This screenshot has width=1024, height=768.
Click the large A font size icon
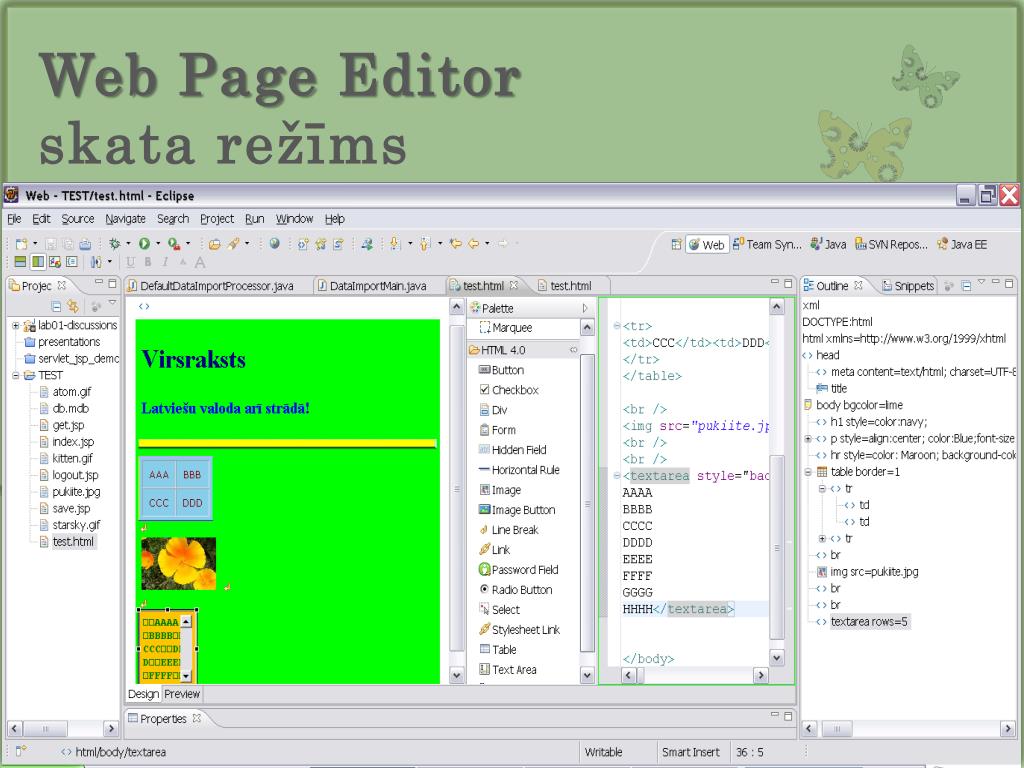click(200, 263)
